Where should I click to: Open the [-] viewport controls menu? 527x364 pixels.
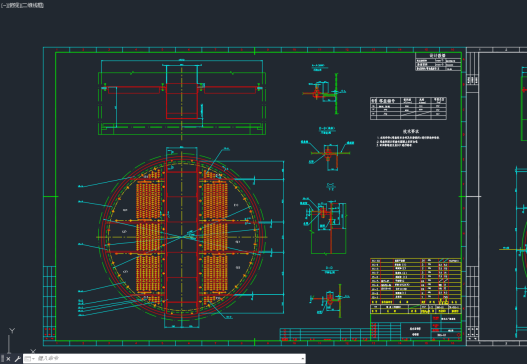pos(3,5)
